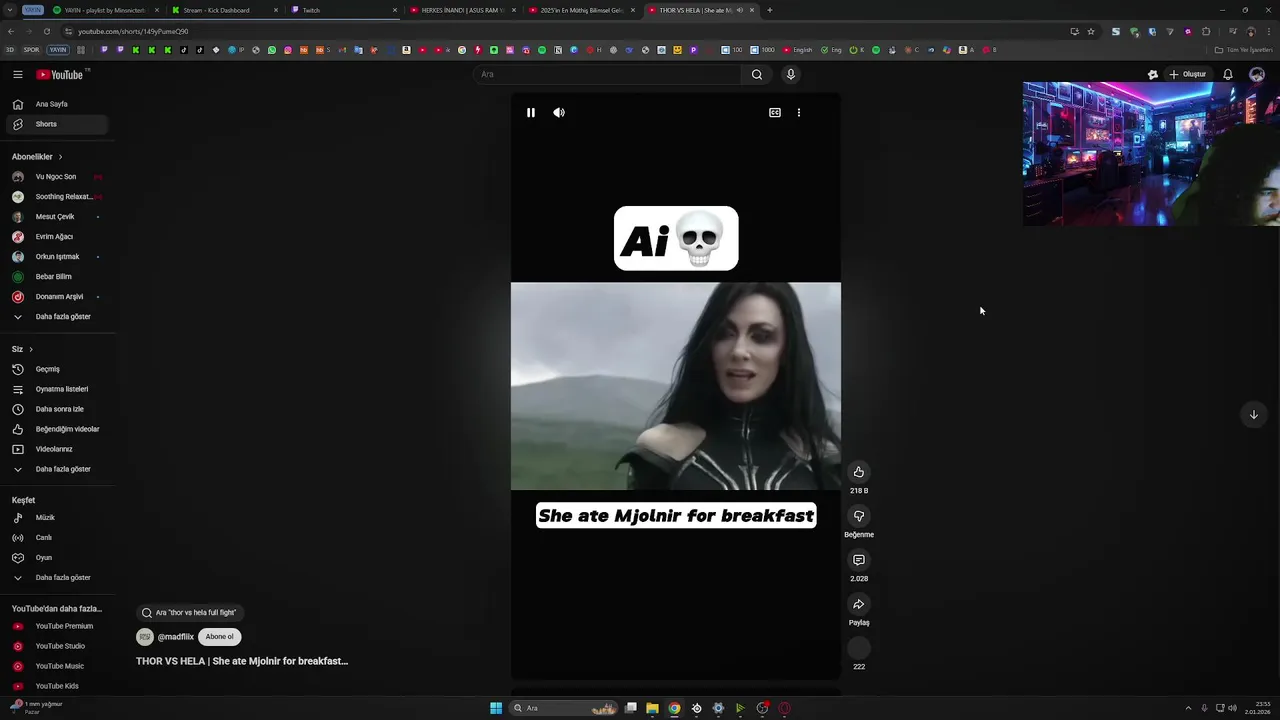Image resolution: width=1280 pixels, height=720 pixels.
Task: Click Windows taskbar search box
Action: pos(565,708)
